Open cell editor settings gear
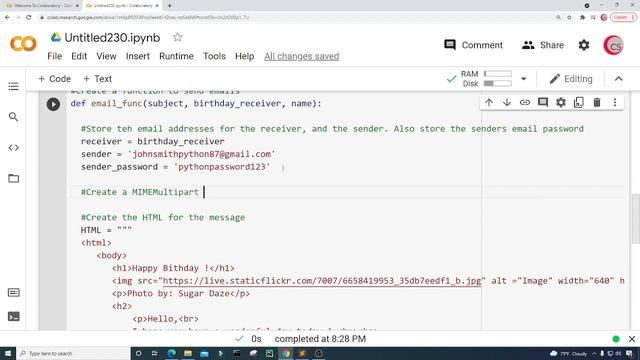 pos(561,102)
